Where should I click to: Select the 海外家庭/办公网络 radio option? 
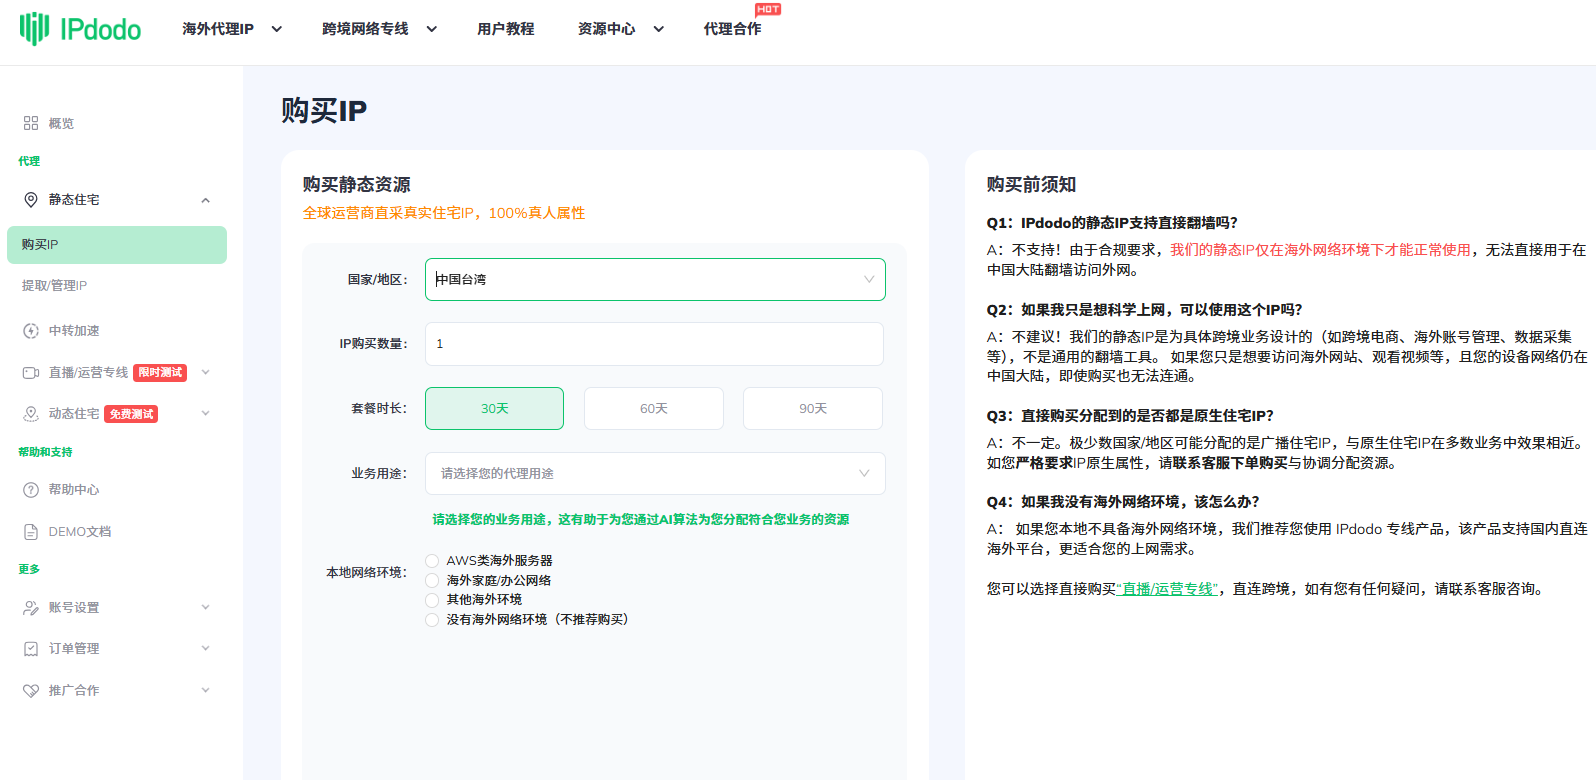tap(432, 581)
